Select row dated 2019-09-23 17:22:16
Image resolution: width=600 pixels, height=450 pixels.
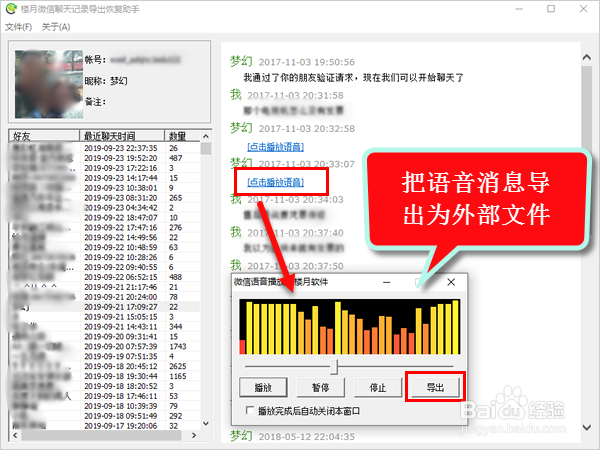(x=104, y=168)
